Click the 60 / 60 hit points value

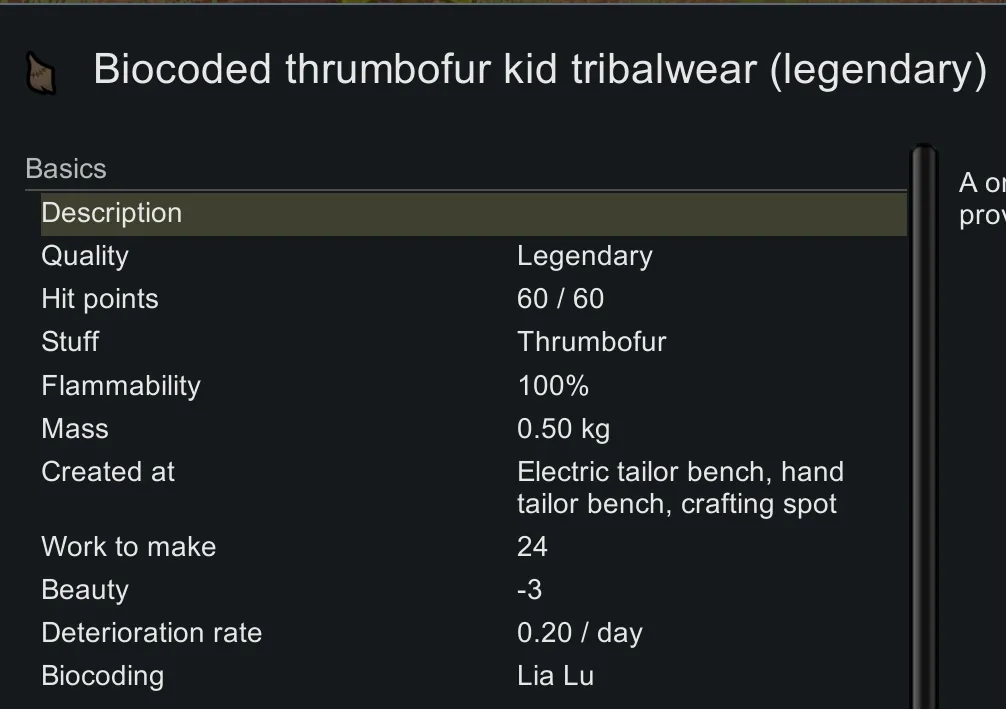point(560,299)
